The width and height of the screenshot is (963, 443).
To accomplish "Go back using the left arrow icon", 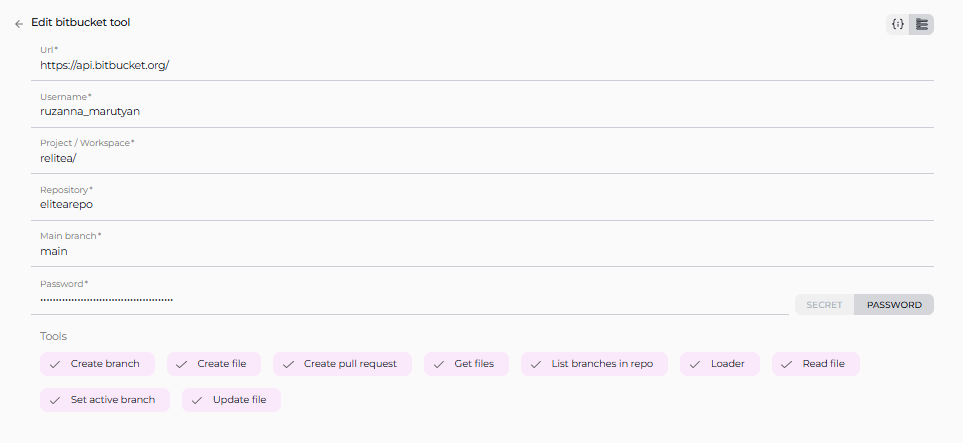I will [x=19, y=24].
